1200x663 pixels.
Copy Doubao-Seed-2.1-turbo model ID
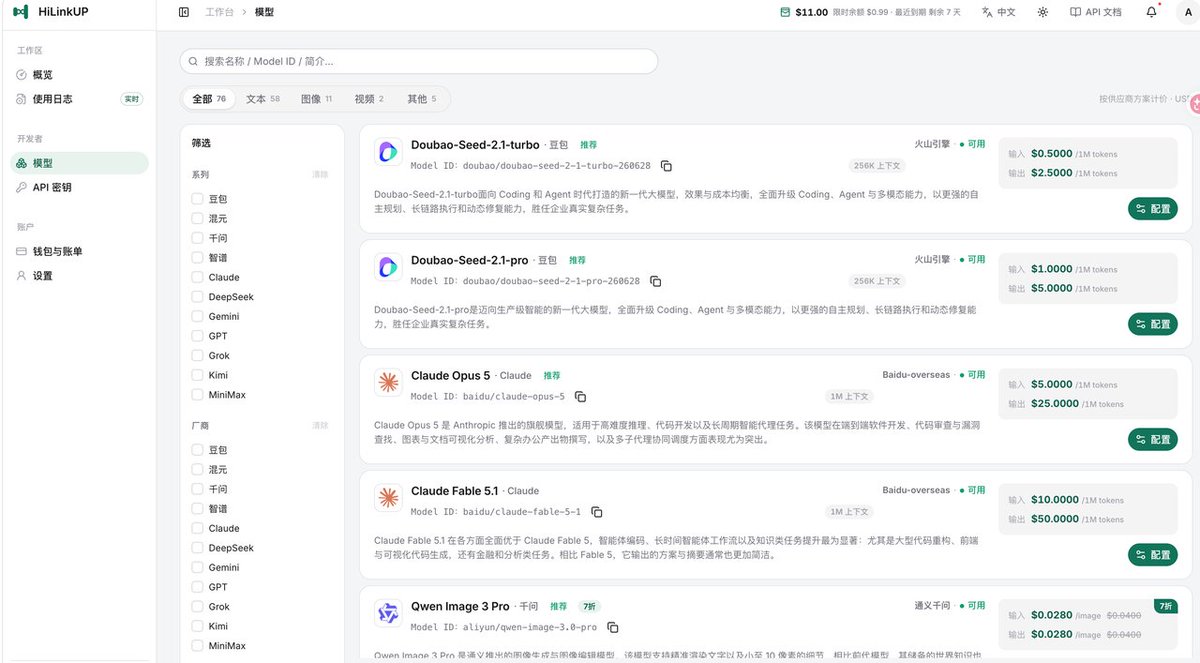click(x=666, y=166)
